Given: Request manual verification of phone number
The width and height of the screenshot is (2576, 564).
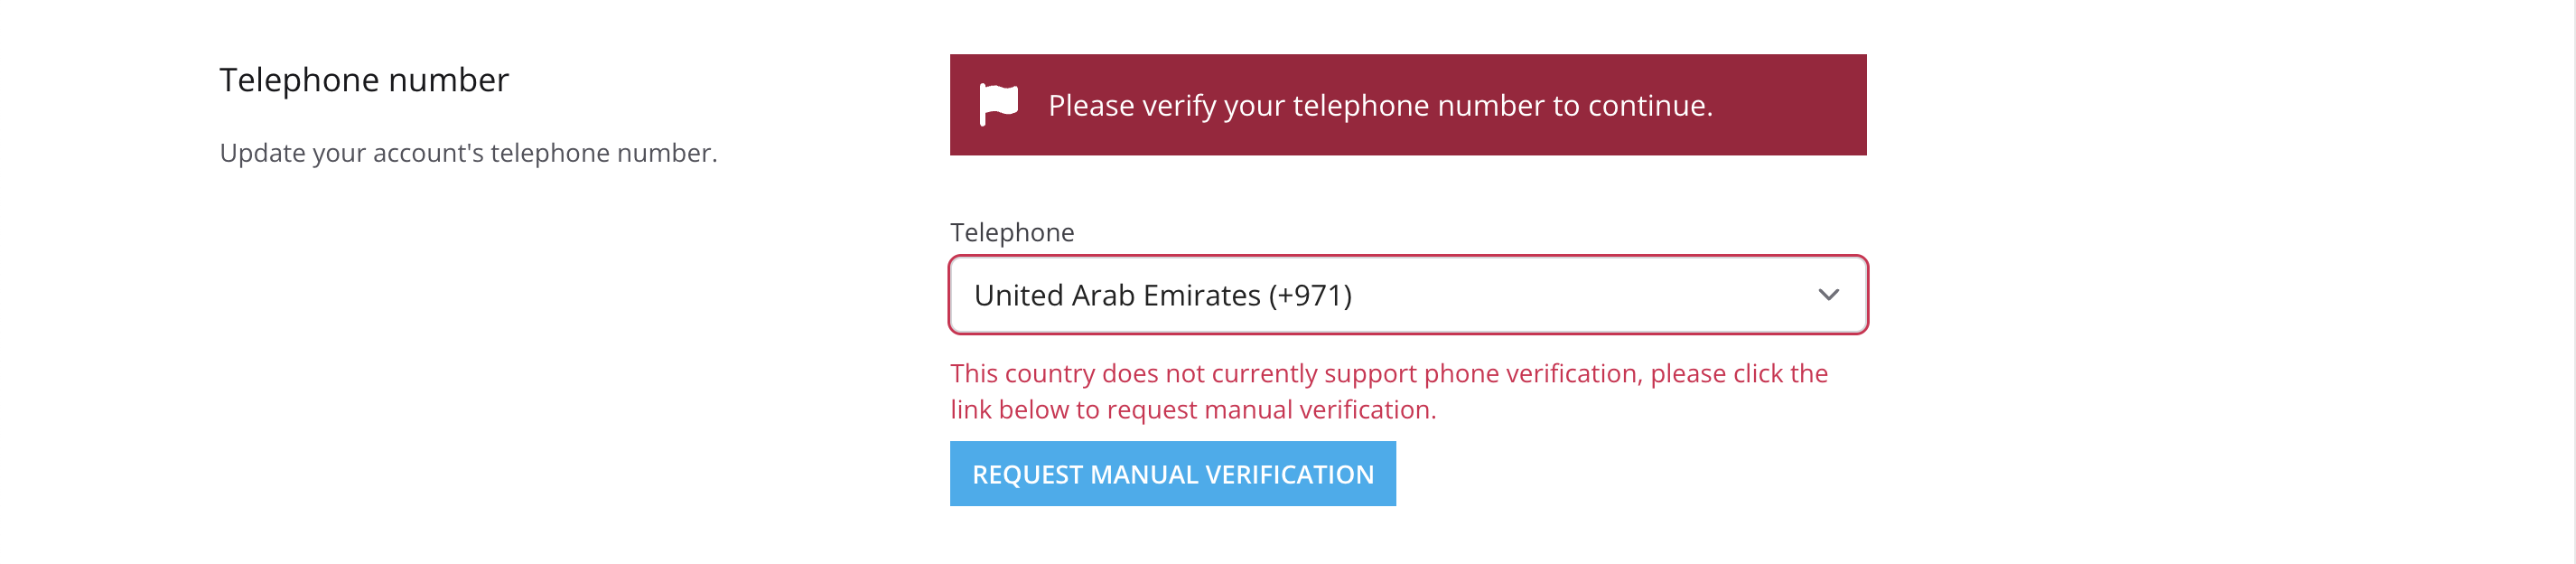Looking at the screenshot, I should pyautogui.click(x=1172, y=474).
